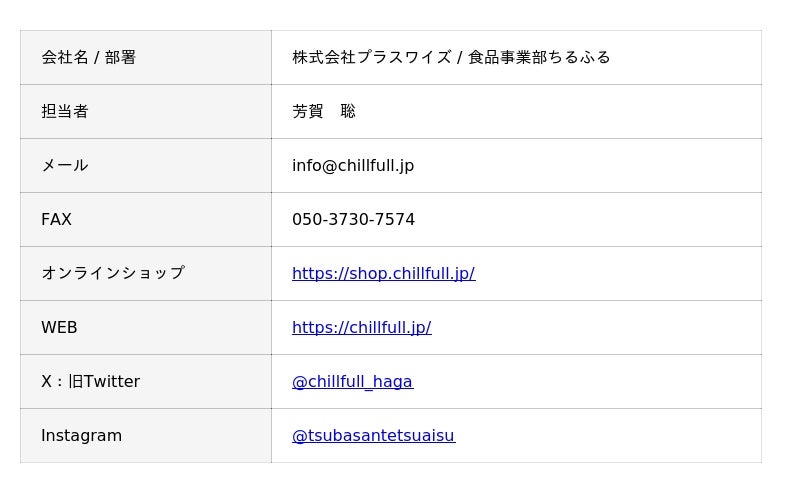The width and height of the screenshot is (800, 493).
Task: Click the X : 旧Twitter row label
Action: (x=90, y=381)
